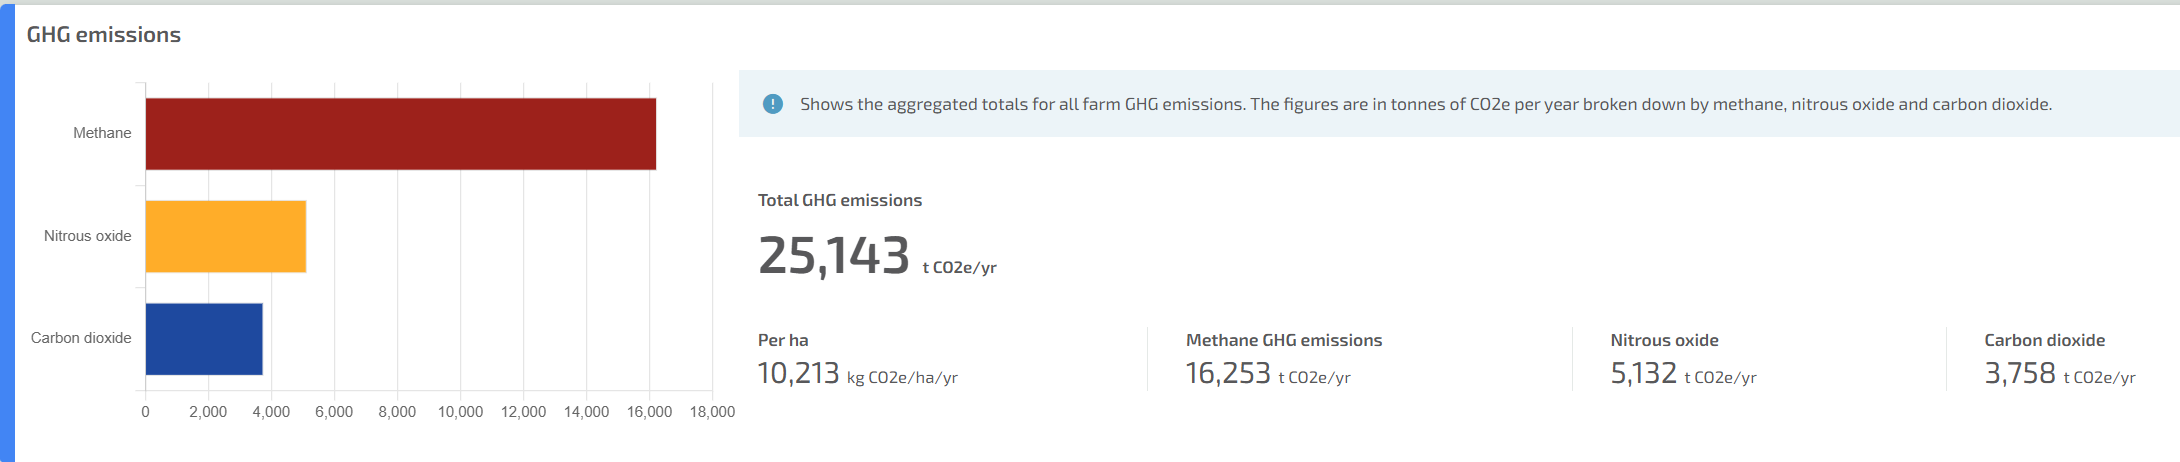
Task: Select the orange Nitrous oxide bar
Action: (226, 236)
